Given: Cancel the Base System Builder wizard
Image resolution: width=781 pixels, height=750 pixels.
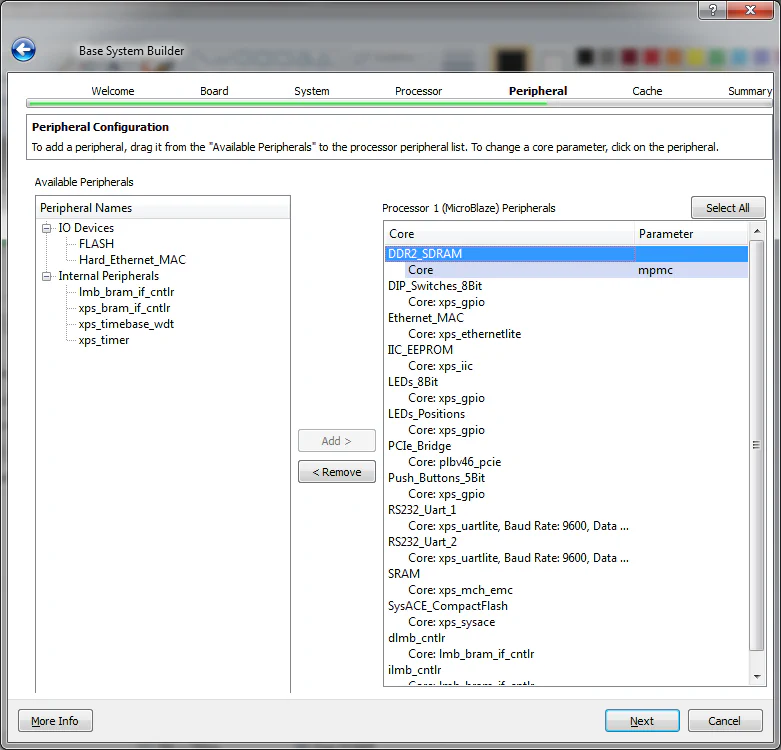Looking at the screenshot, I should click(x=724, y=721).
